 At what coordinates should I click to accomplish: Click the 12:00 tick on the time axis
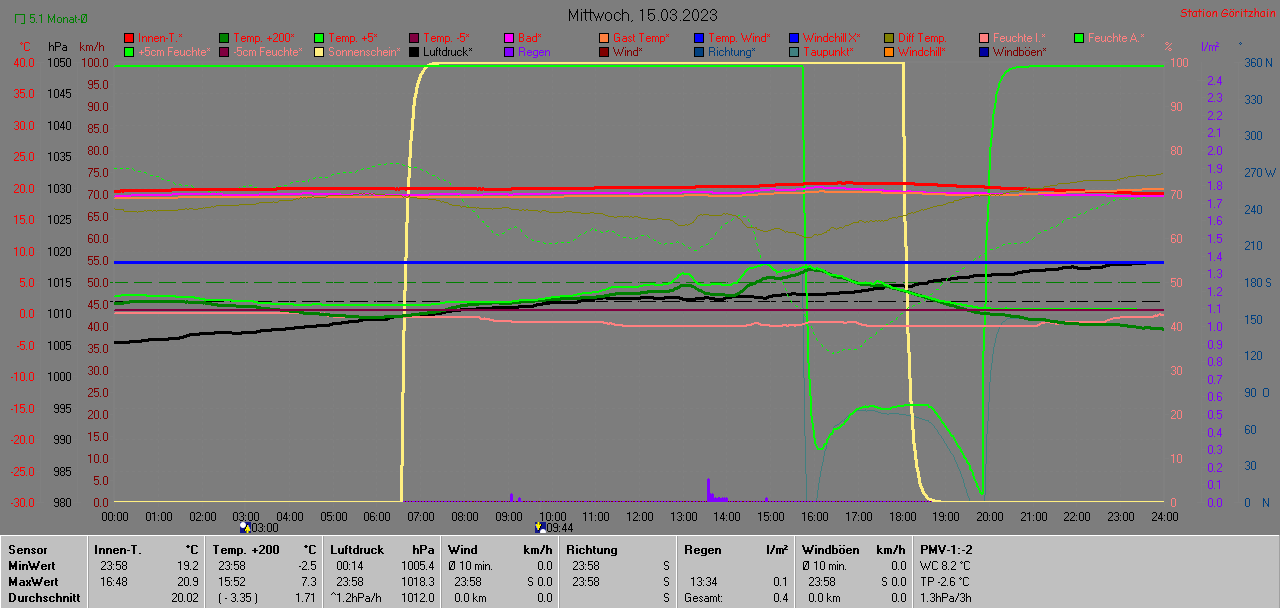coord(640,516)
